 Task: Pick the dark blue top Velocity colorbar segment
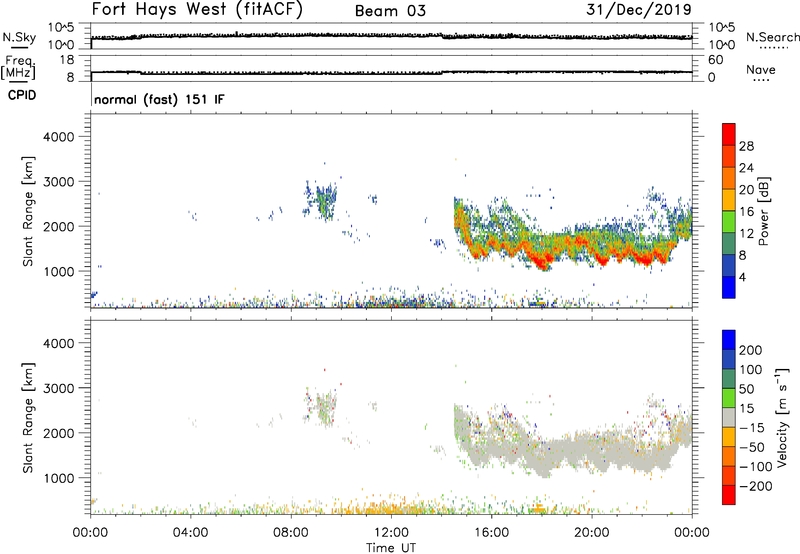pyautogui.click(x=729, y=340)
